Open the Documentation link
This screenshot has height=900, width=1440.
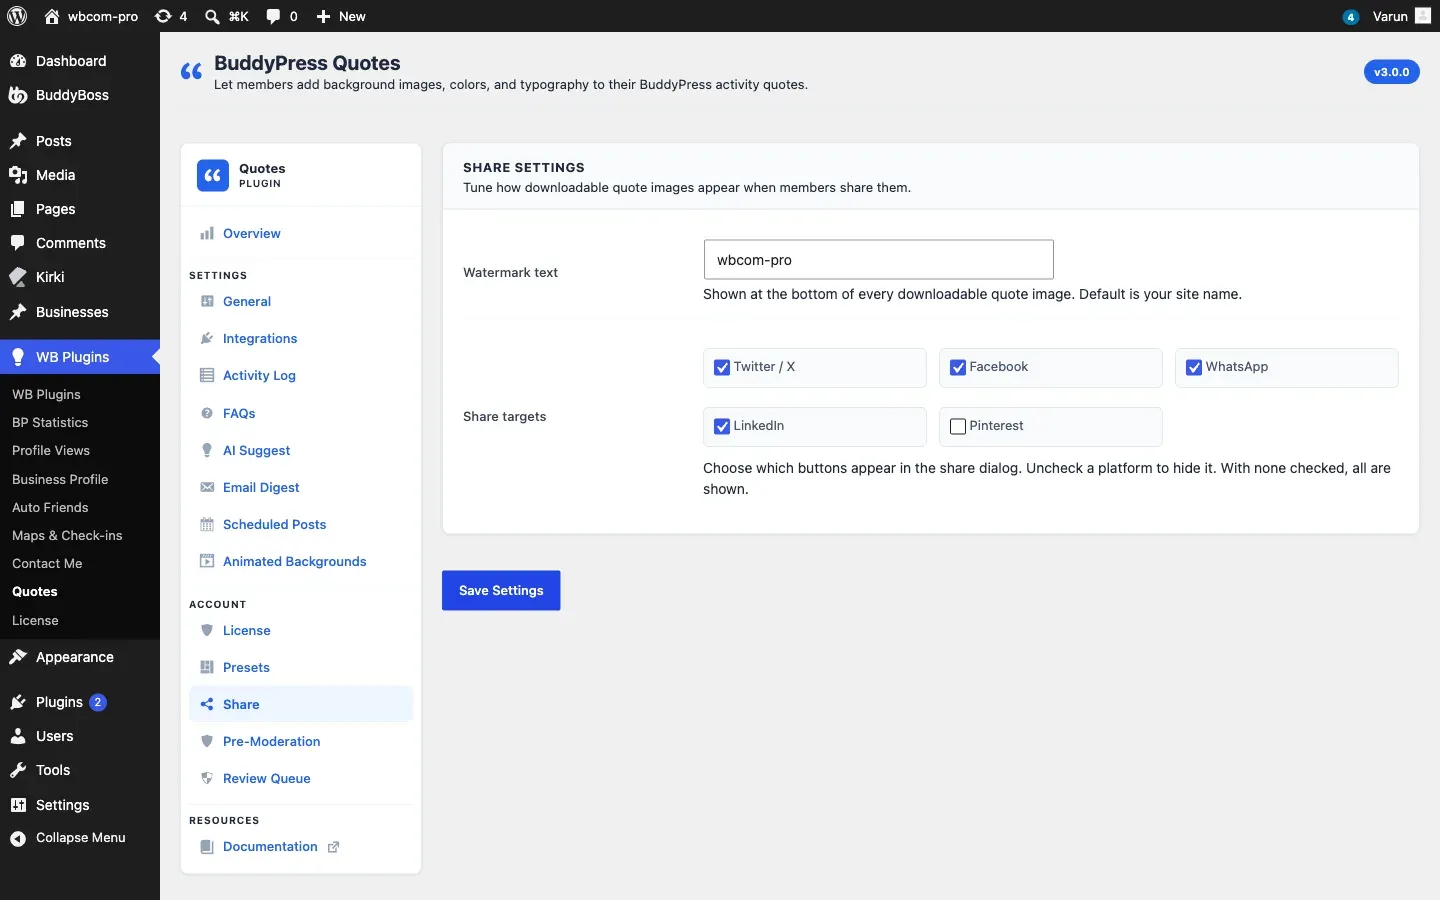(270, 846)
